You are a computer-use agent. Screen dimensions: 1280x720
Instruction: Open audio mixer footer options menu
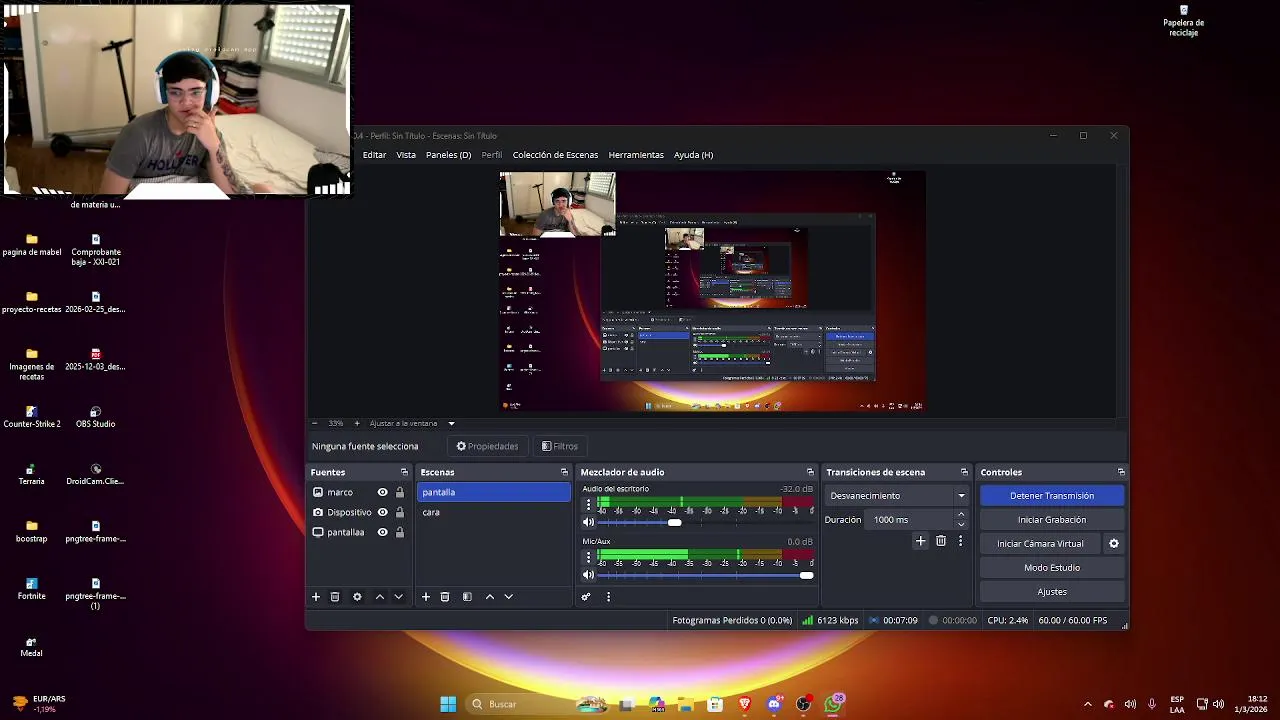608,597
